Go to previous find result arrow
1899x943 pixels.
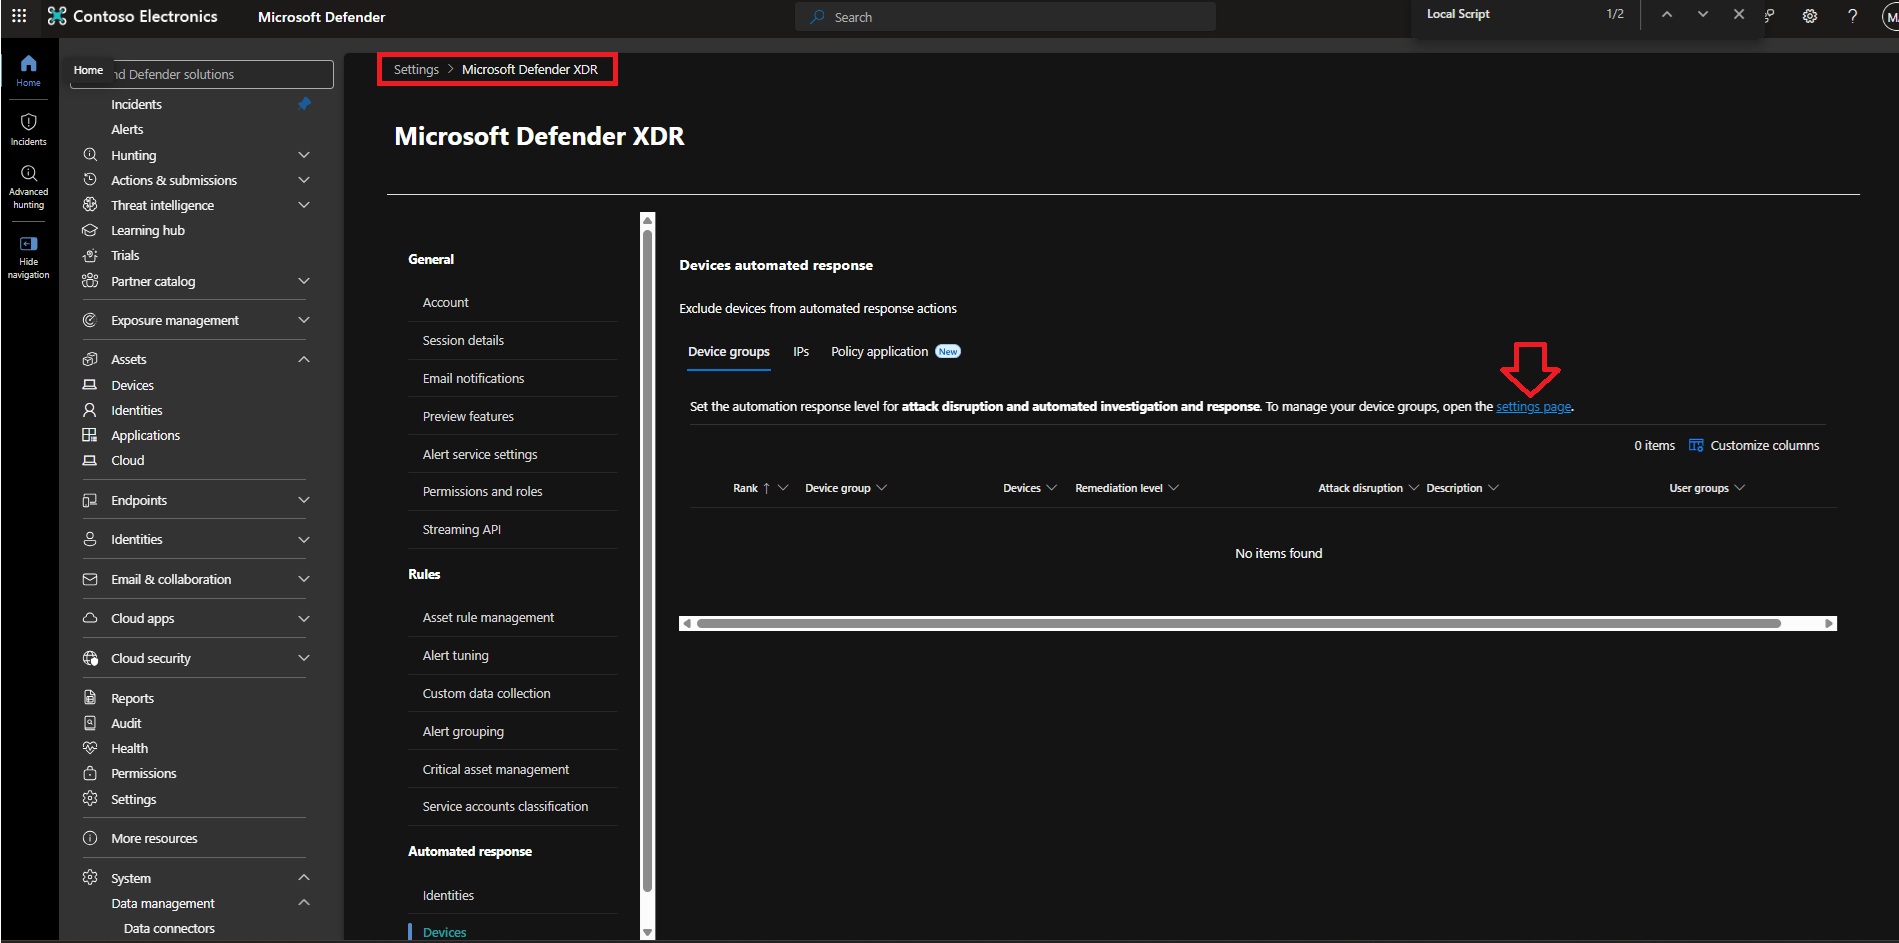tap(1667, 14)
